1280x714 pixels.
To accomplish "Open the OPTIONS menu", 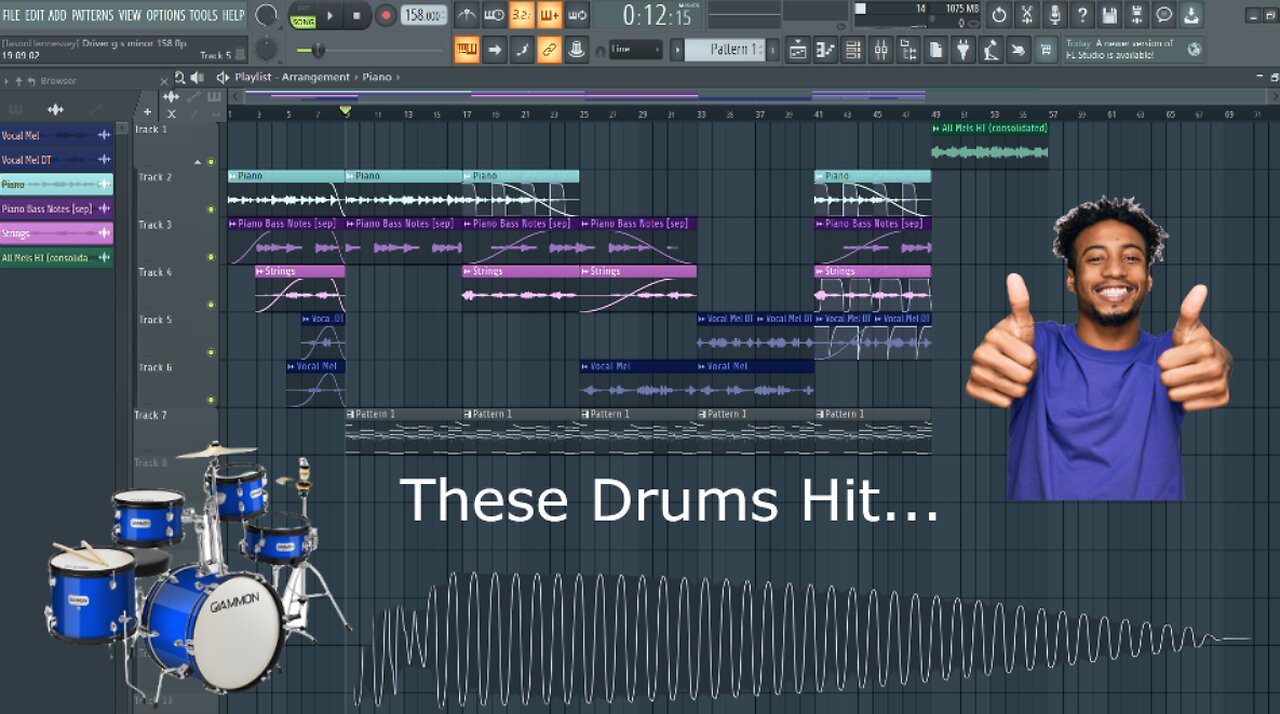I will [166, 15].
